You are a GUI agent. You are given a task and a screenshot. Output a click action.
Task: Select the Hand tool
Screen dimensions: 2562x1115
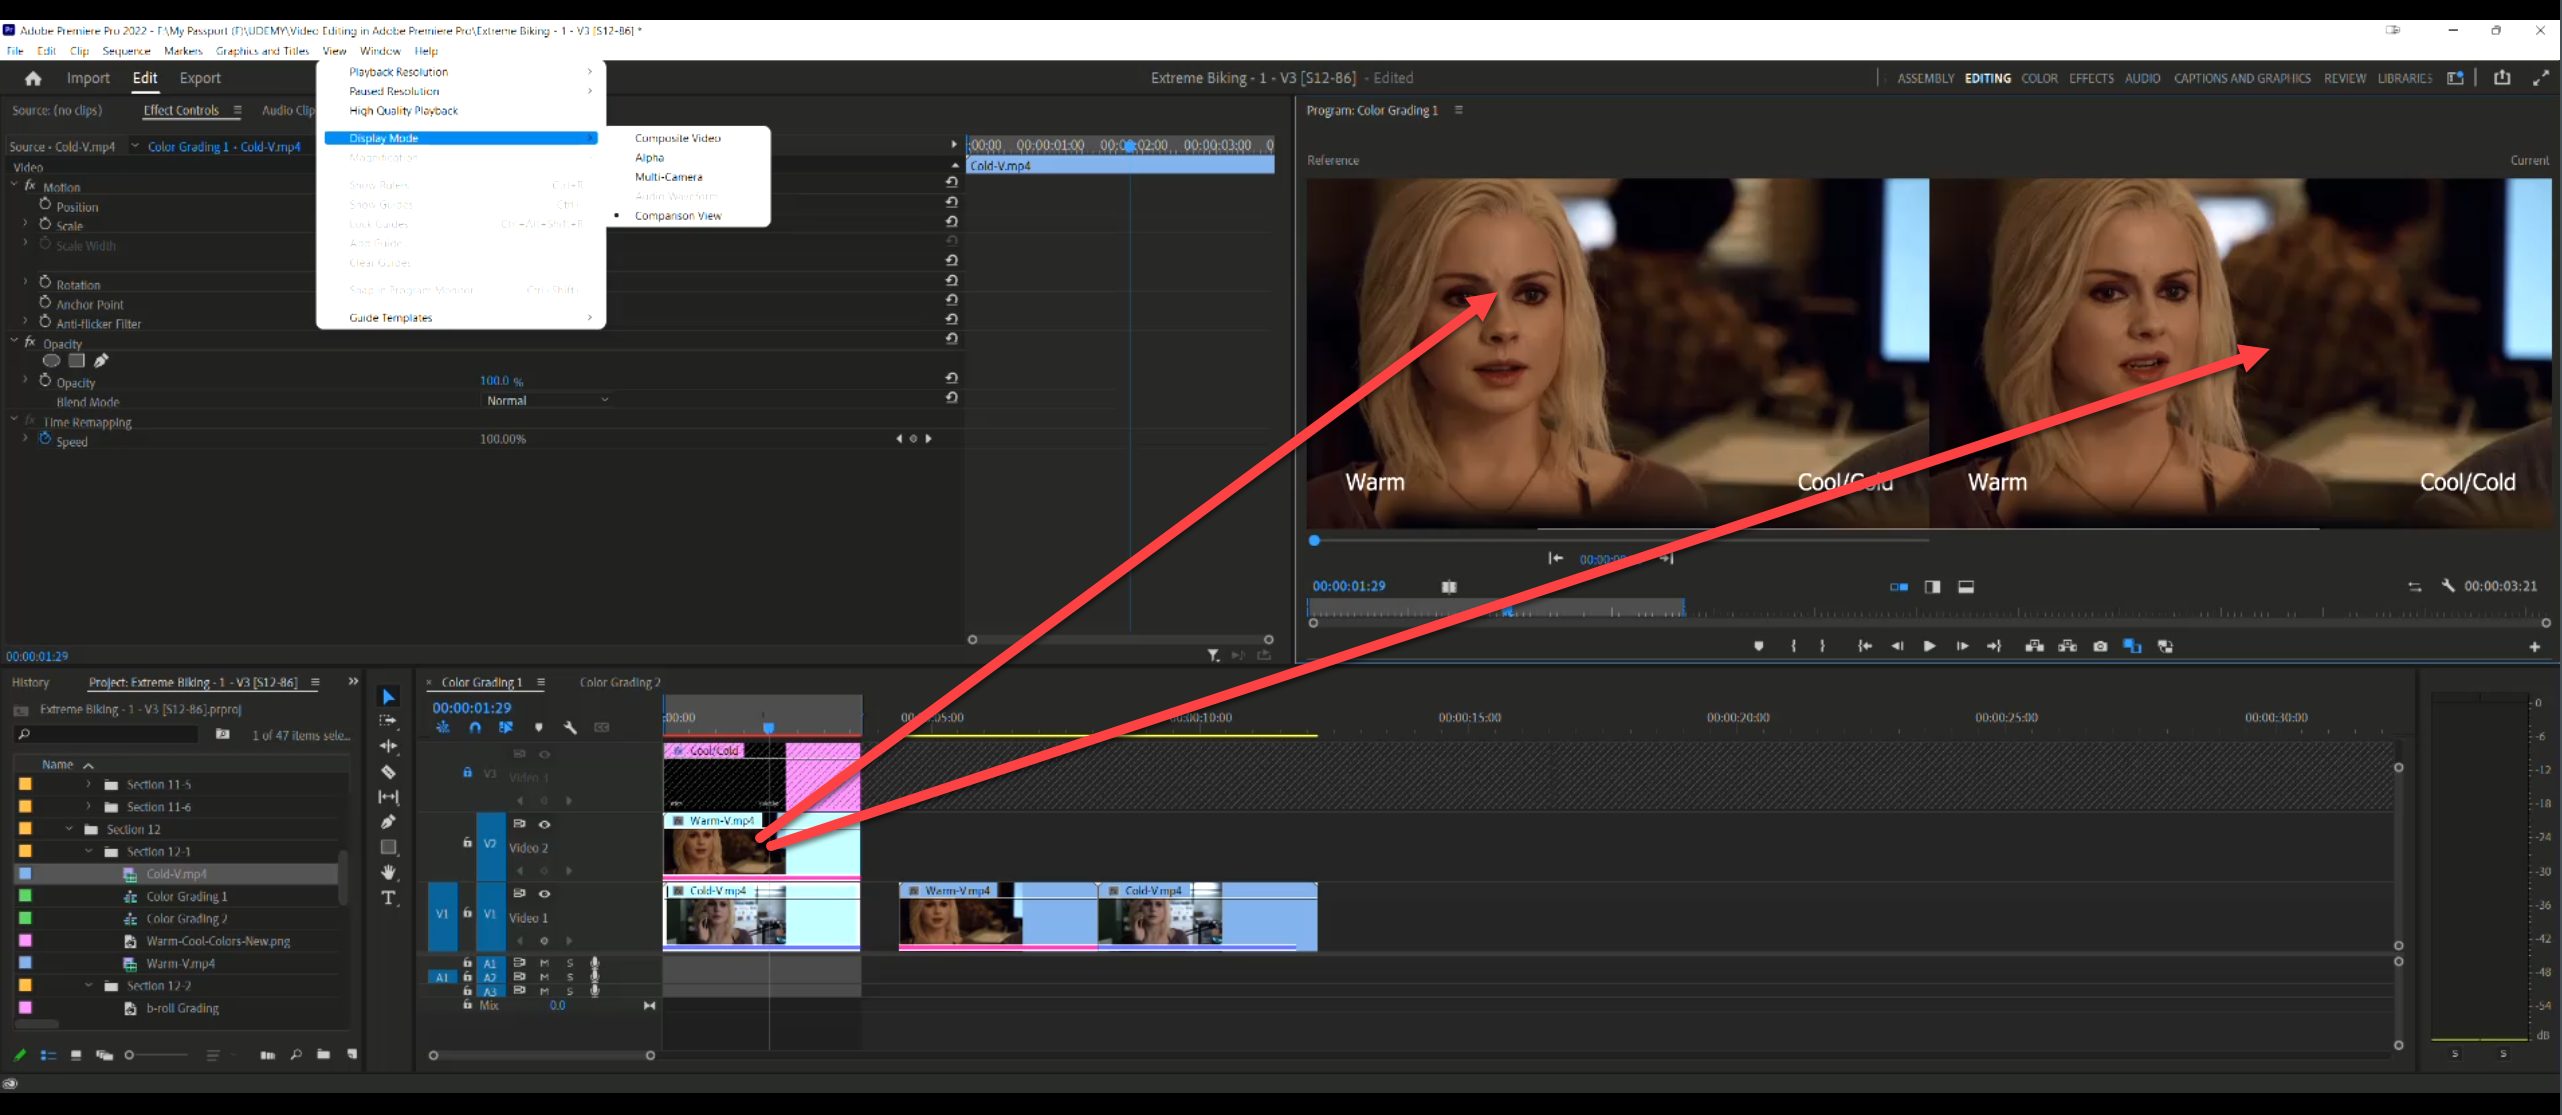(388, 872)
